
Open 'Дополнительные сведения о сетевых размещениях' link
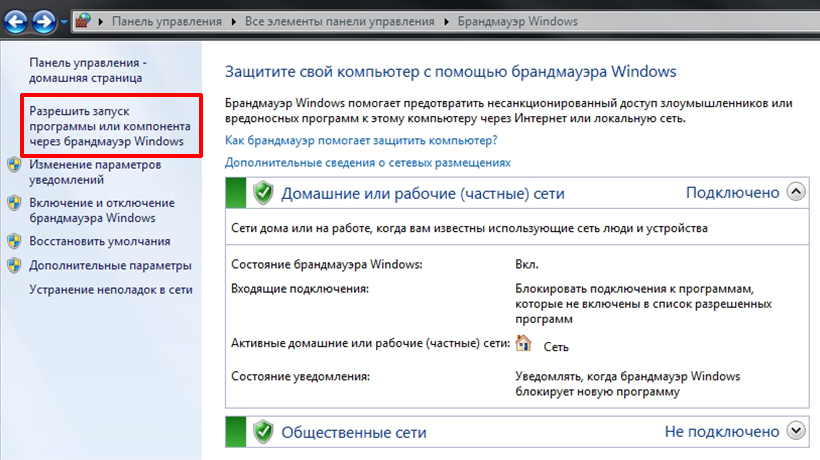368,163
